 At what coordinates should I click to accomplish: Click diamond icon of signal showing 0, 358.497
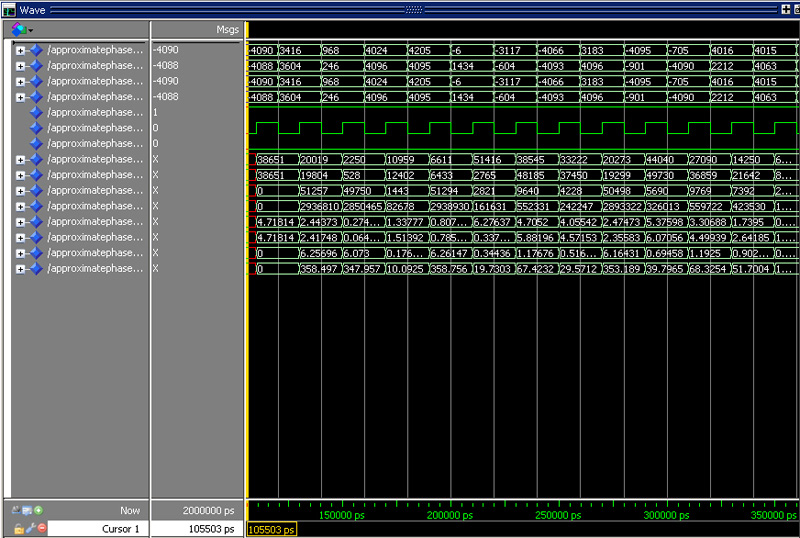36,268
